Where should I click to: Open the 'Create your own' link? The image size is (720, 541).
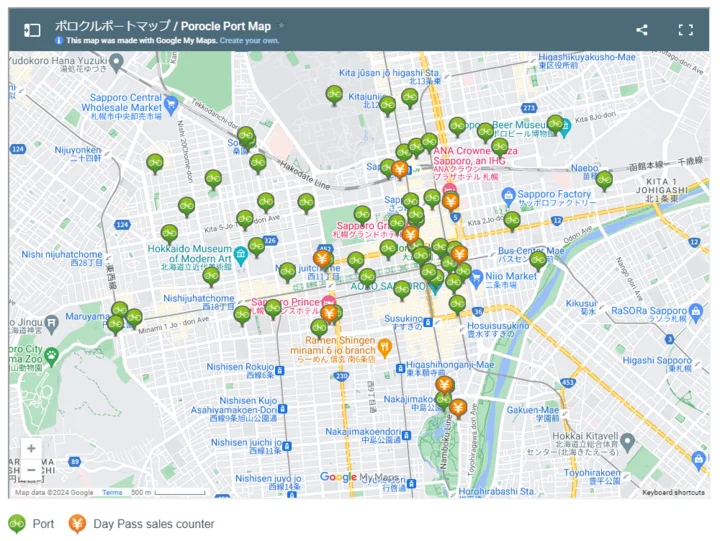click(249, 41)
